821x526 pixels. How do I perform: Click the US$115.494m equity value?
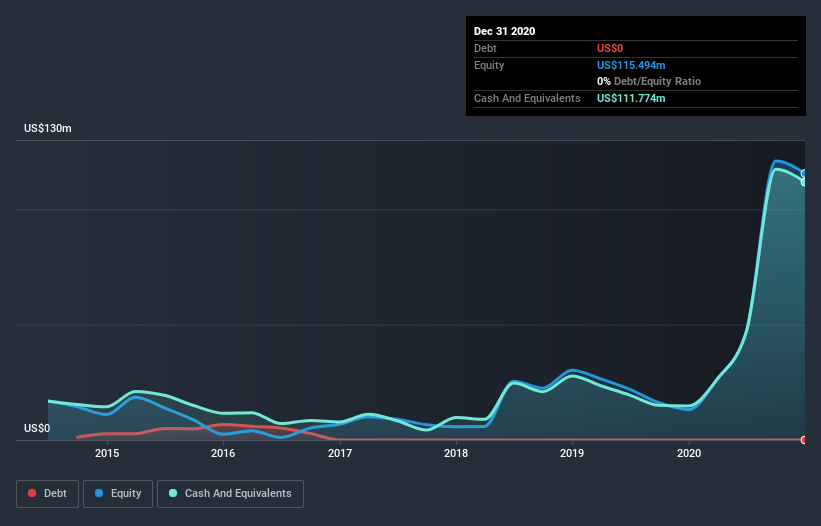coord(631,65)
